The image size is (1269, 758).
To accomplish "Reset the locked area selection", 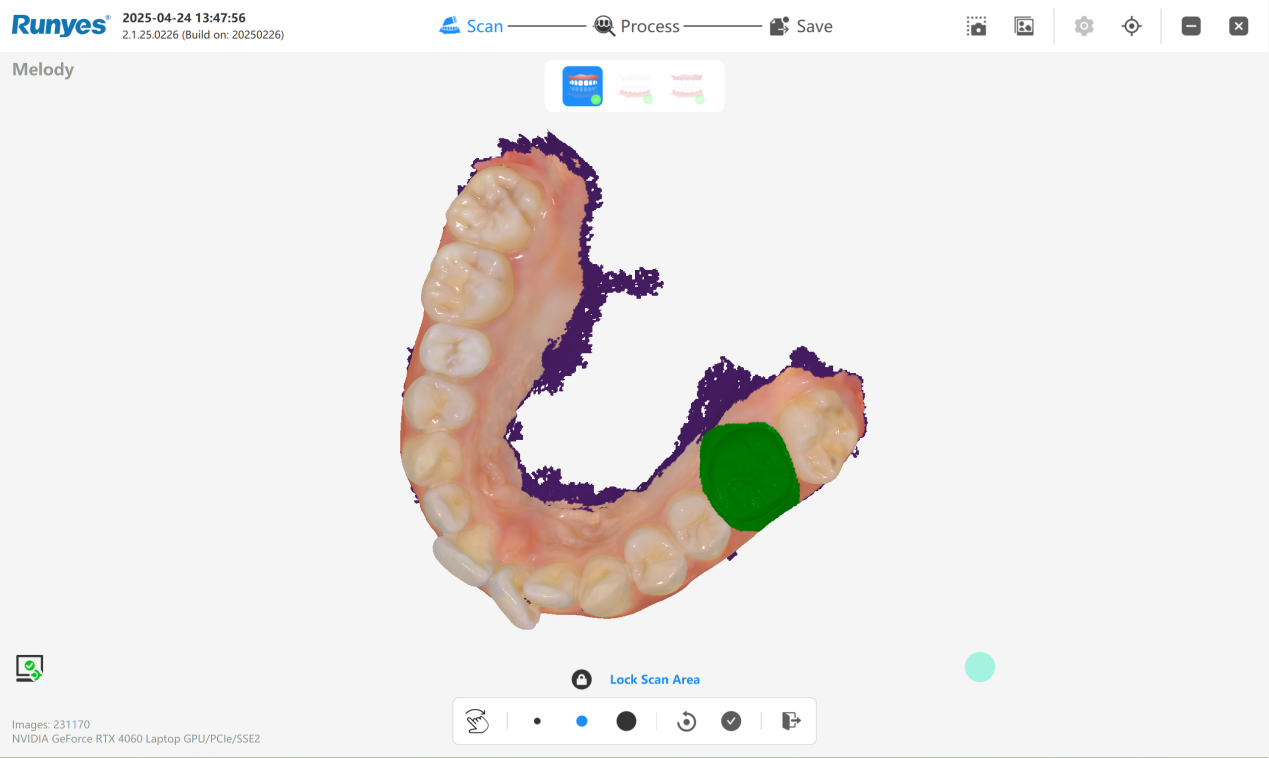I will 686,721.
